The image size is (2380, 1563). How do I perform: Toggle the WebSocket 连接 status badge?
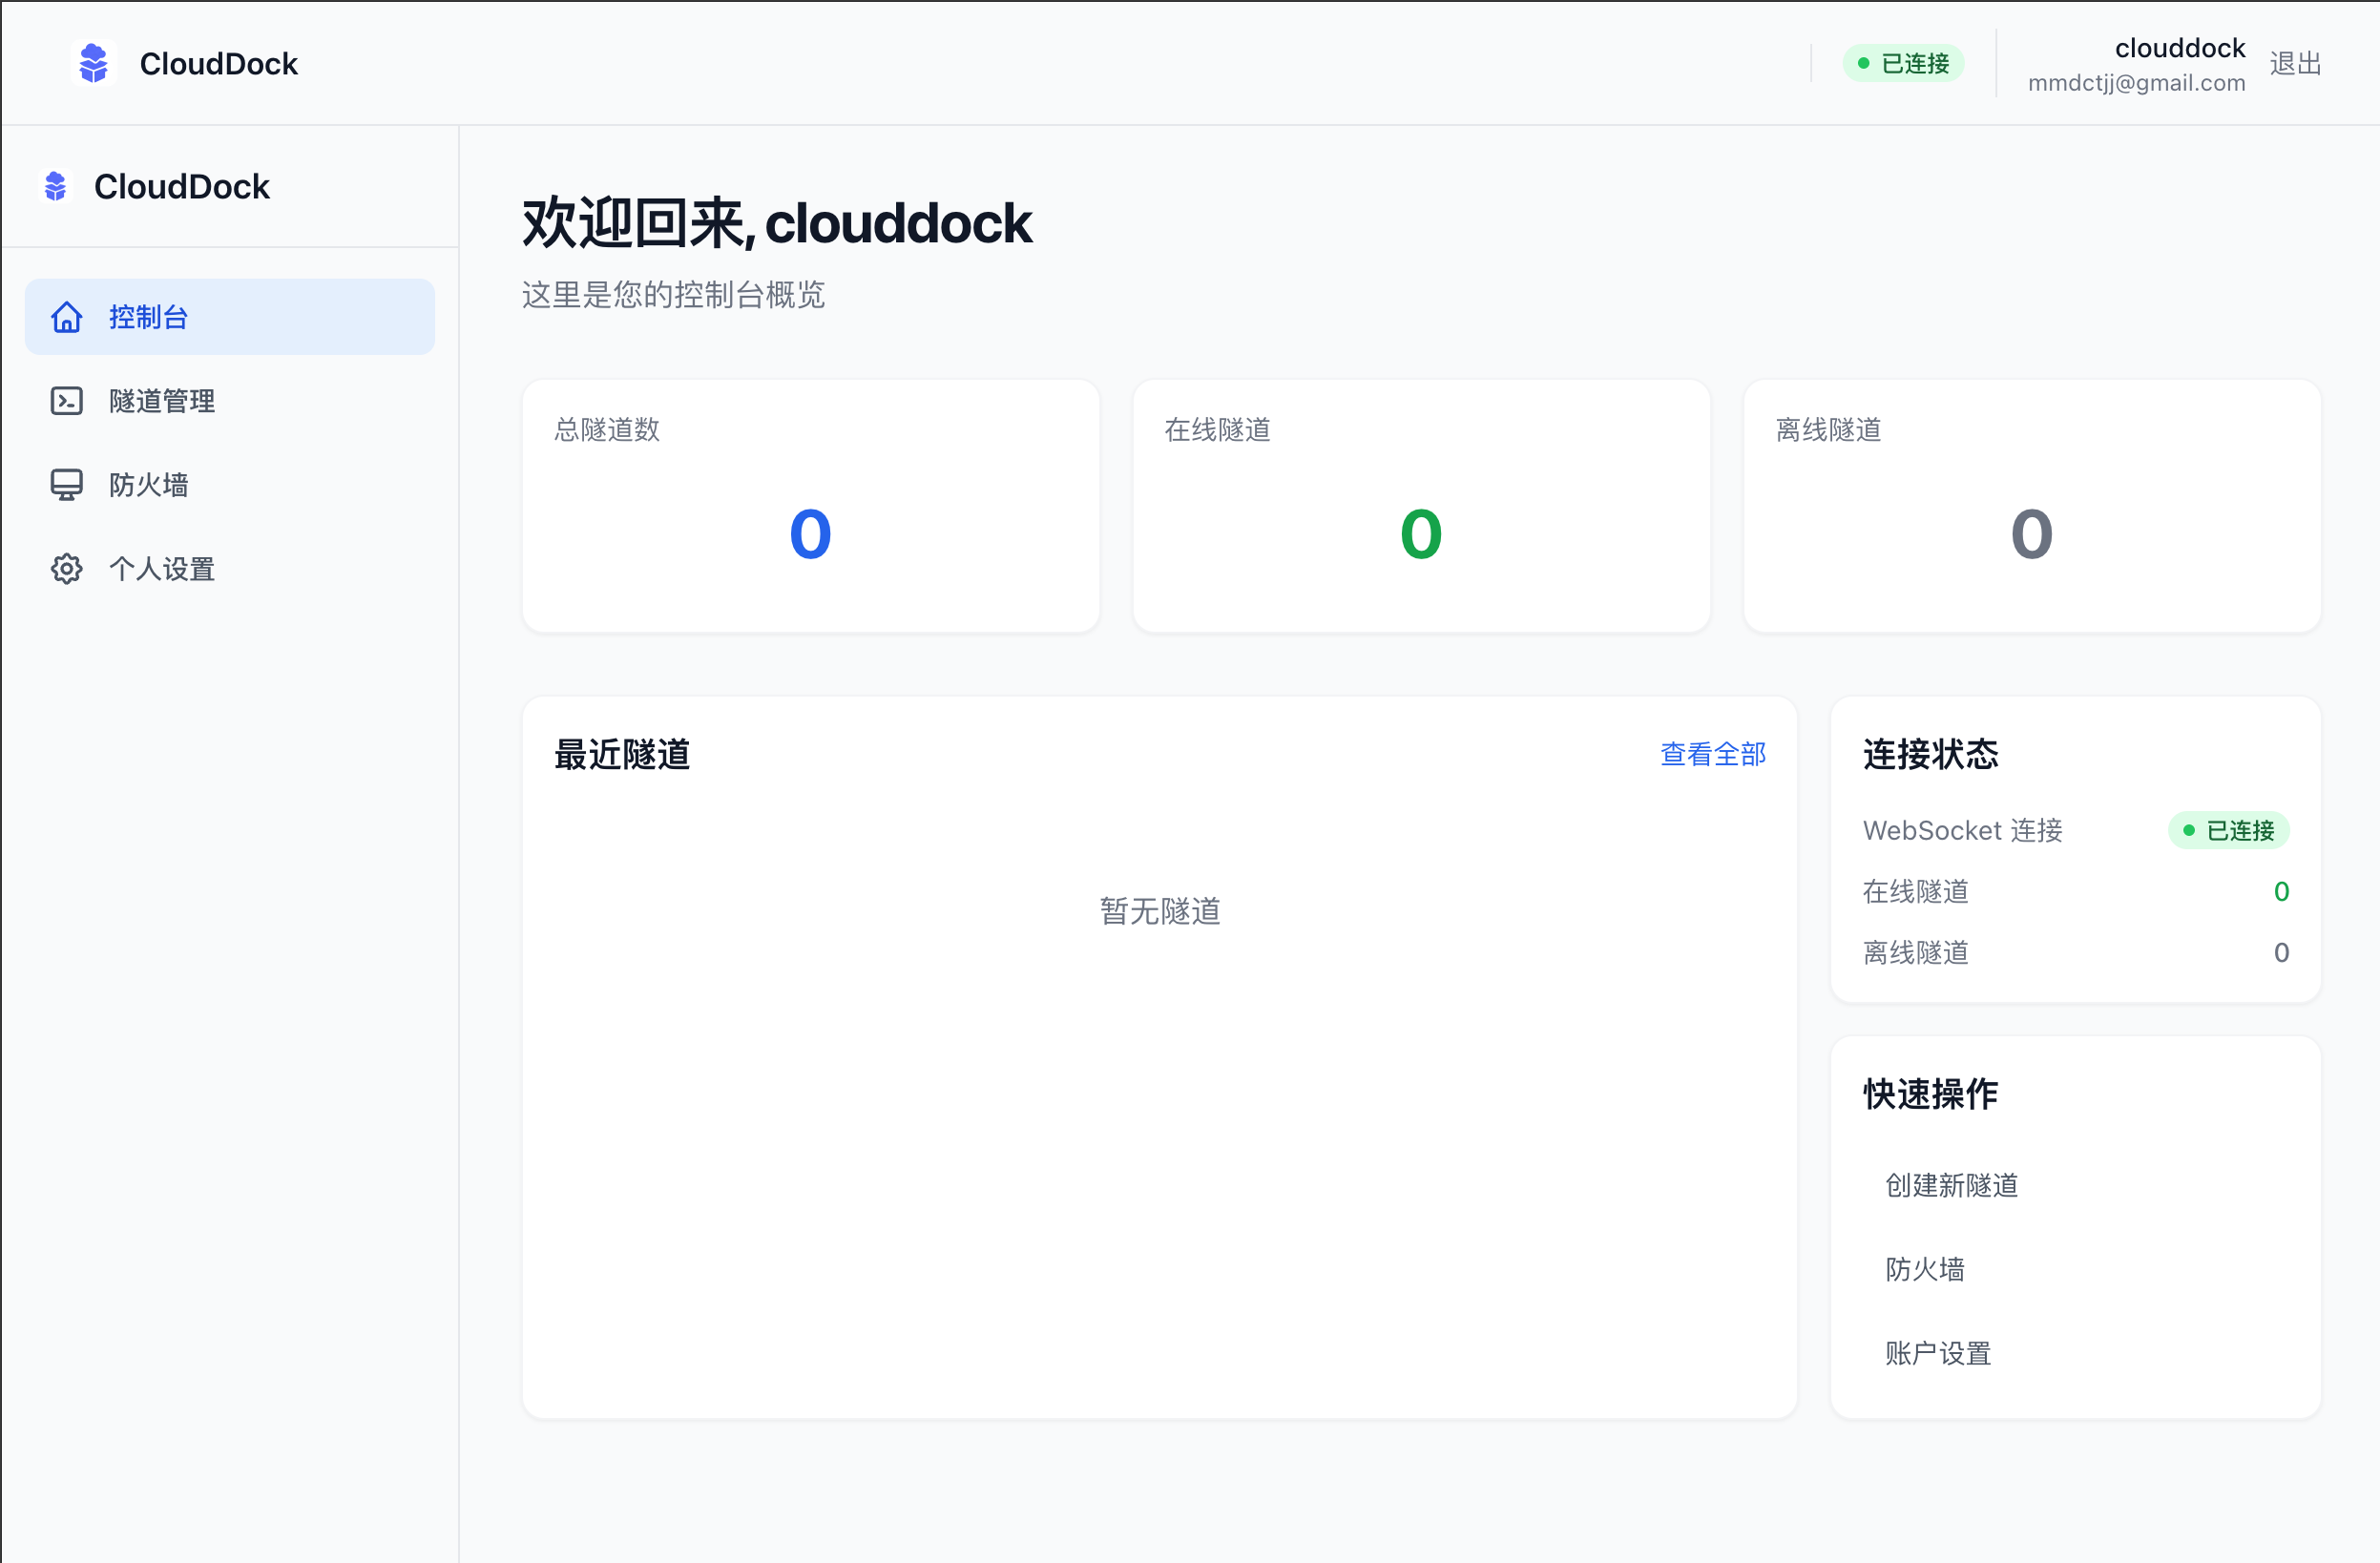point(2228,830)
